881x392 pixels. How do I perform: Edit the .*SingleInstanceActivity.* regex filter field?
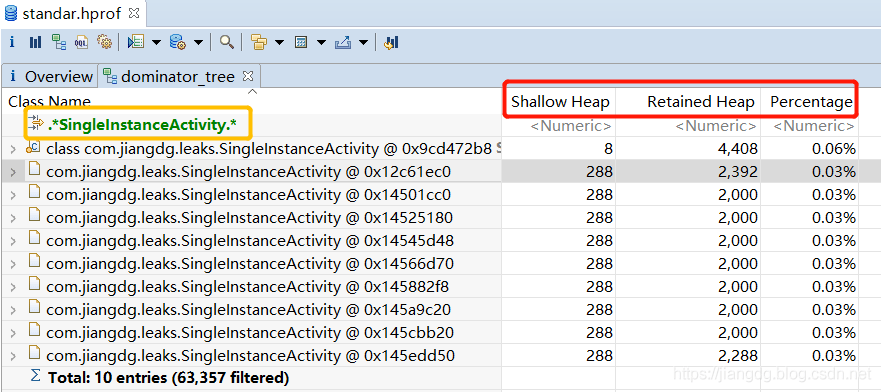142,125
